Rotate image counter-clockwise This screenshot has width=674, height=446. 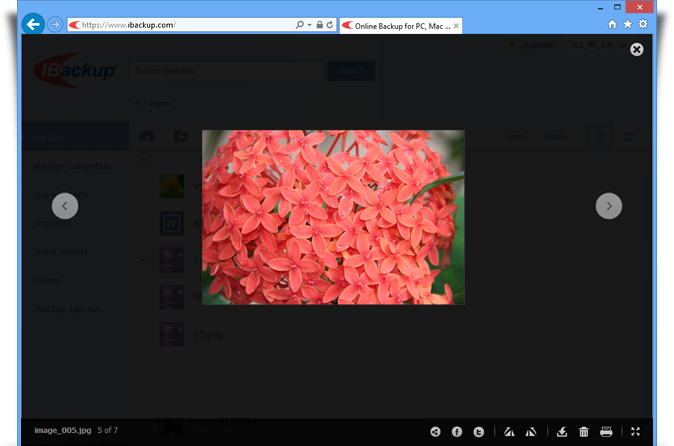[509, 432]
